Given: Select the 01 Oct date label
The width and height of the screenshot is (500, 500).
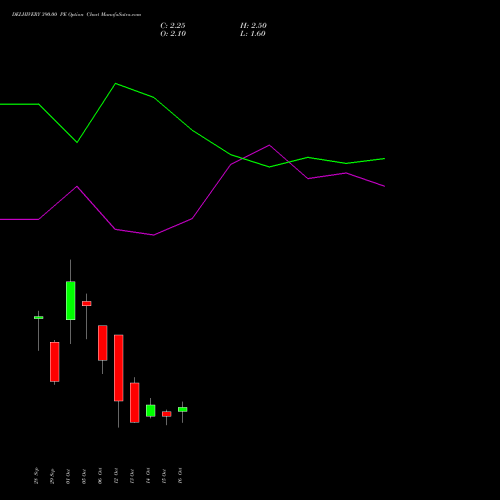Looking at the screenshot, I should point(68,476).
